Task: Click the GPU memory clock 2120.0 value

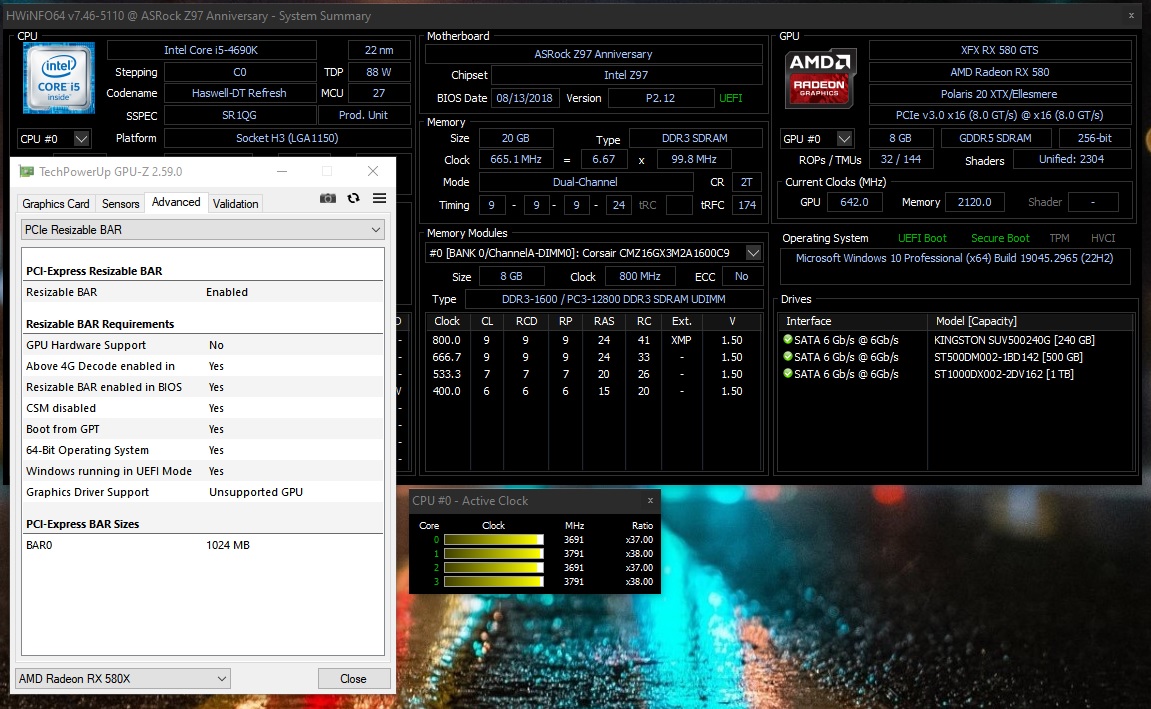Action: [974, 202]
